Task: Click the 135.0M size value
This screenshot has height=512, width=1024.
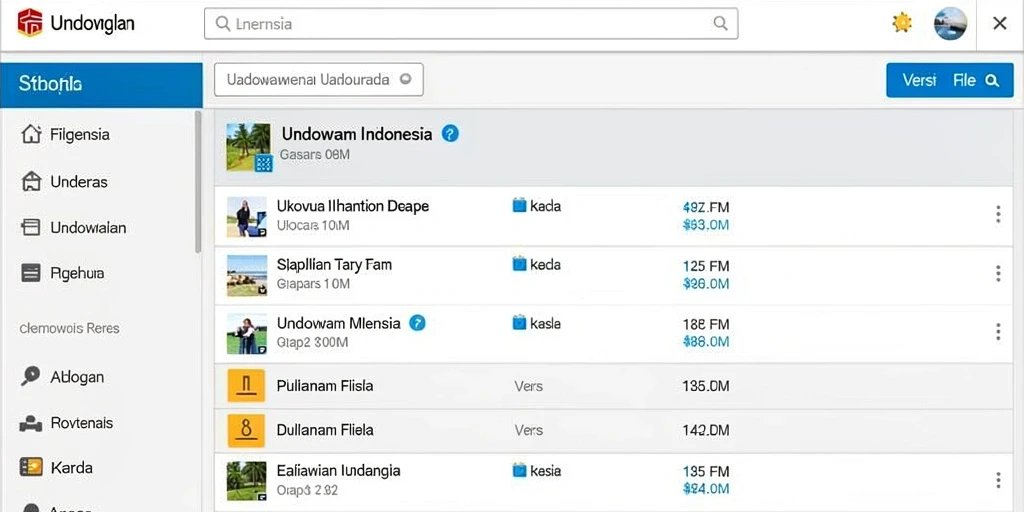Action: 705,386
